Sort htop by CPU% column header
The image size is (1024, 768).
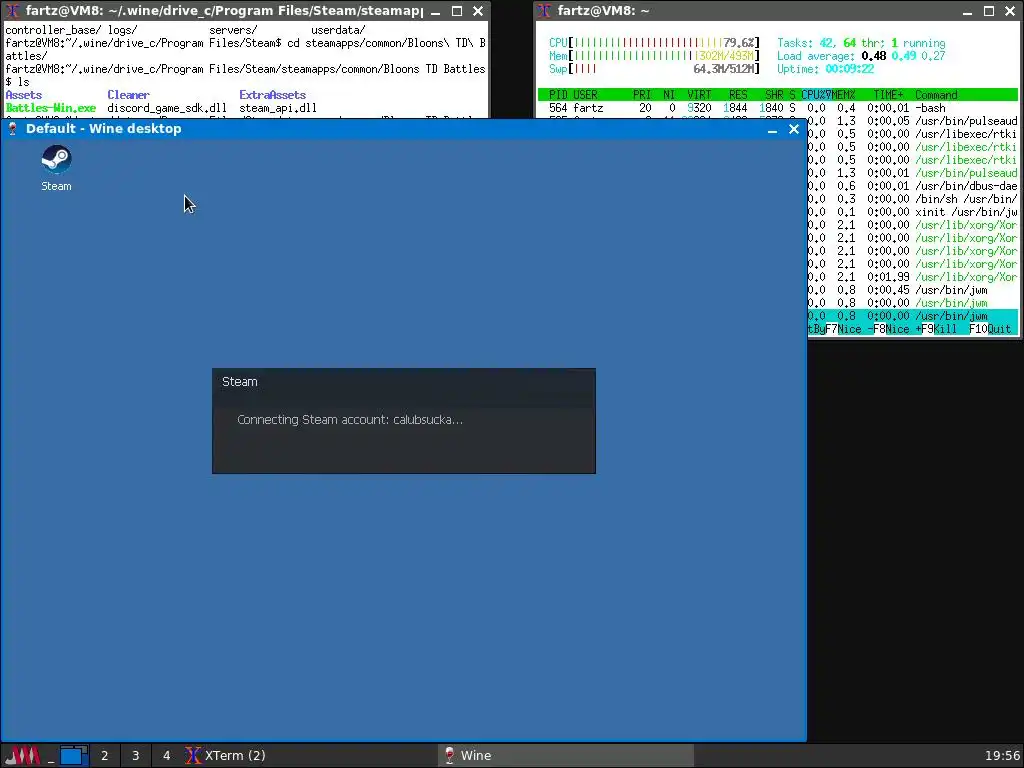click(815, 95)
